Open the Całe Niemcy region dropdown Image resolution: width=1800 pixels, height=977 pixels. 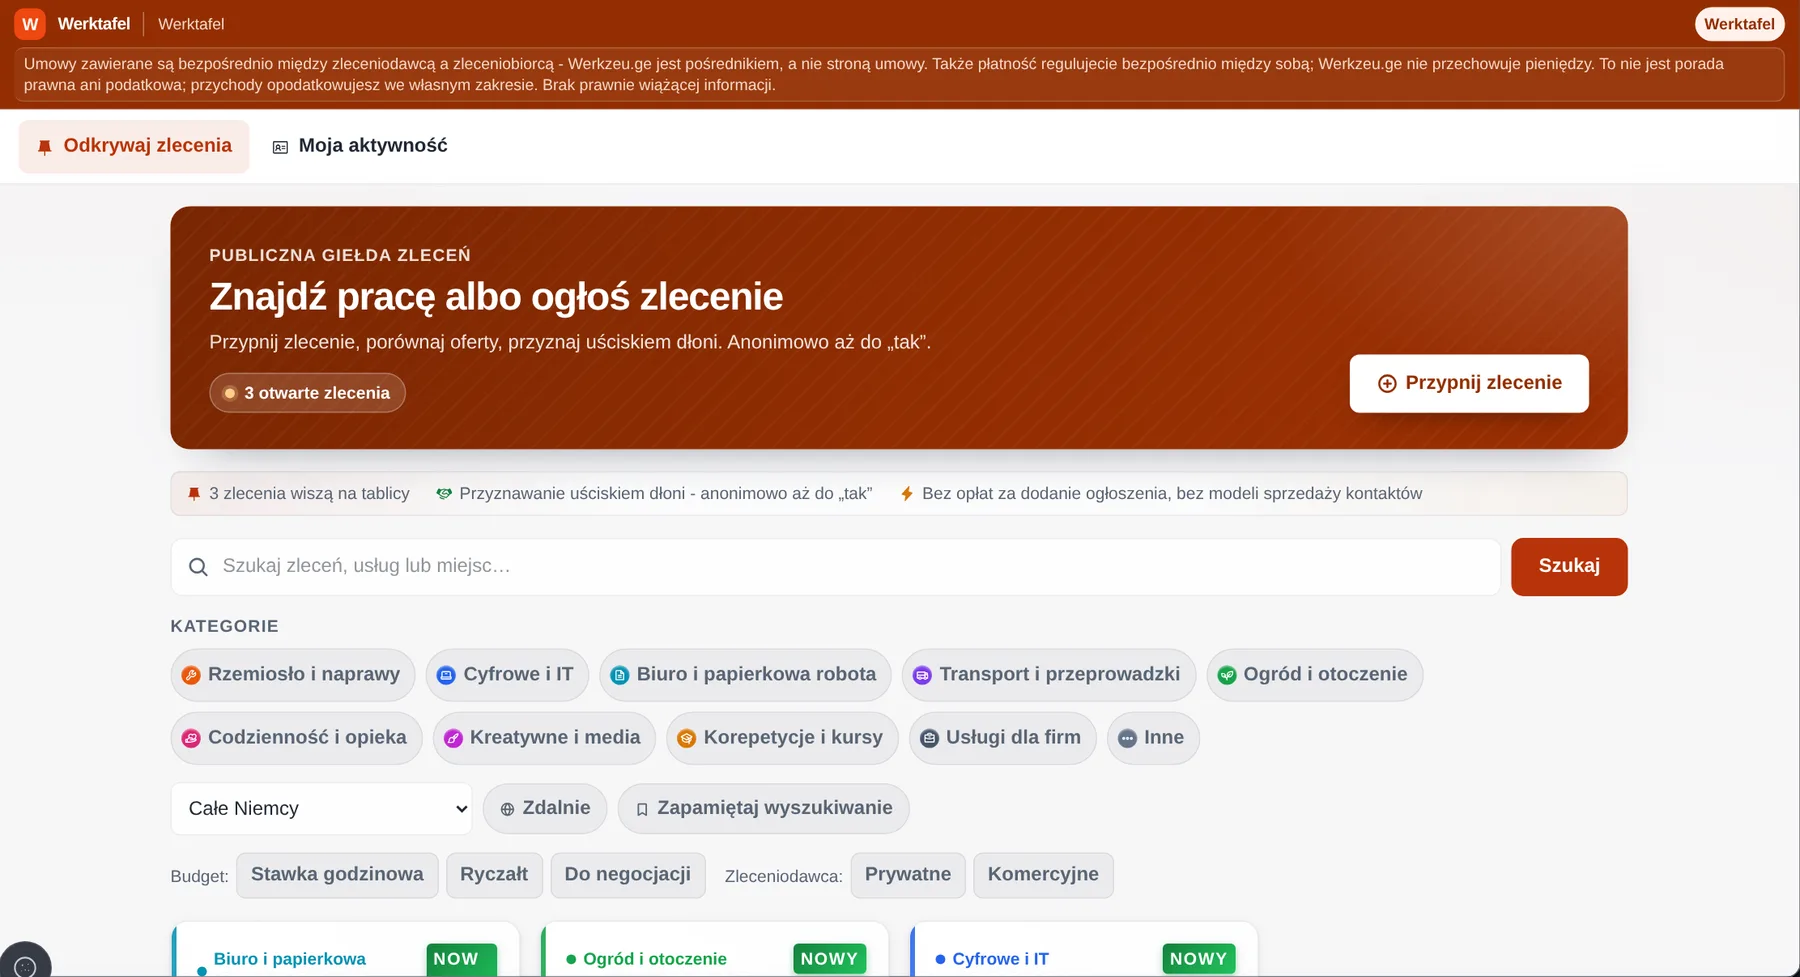coord(321,809)
